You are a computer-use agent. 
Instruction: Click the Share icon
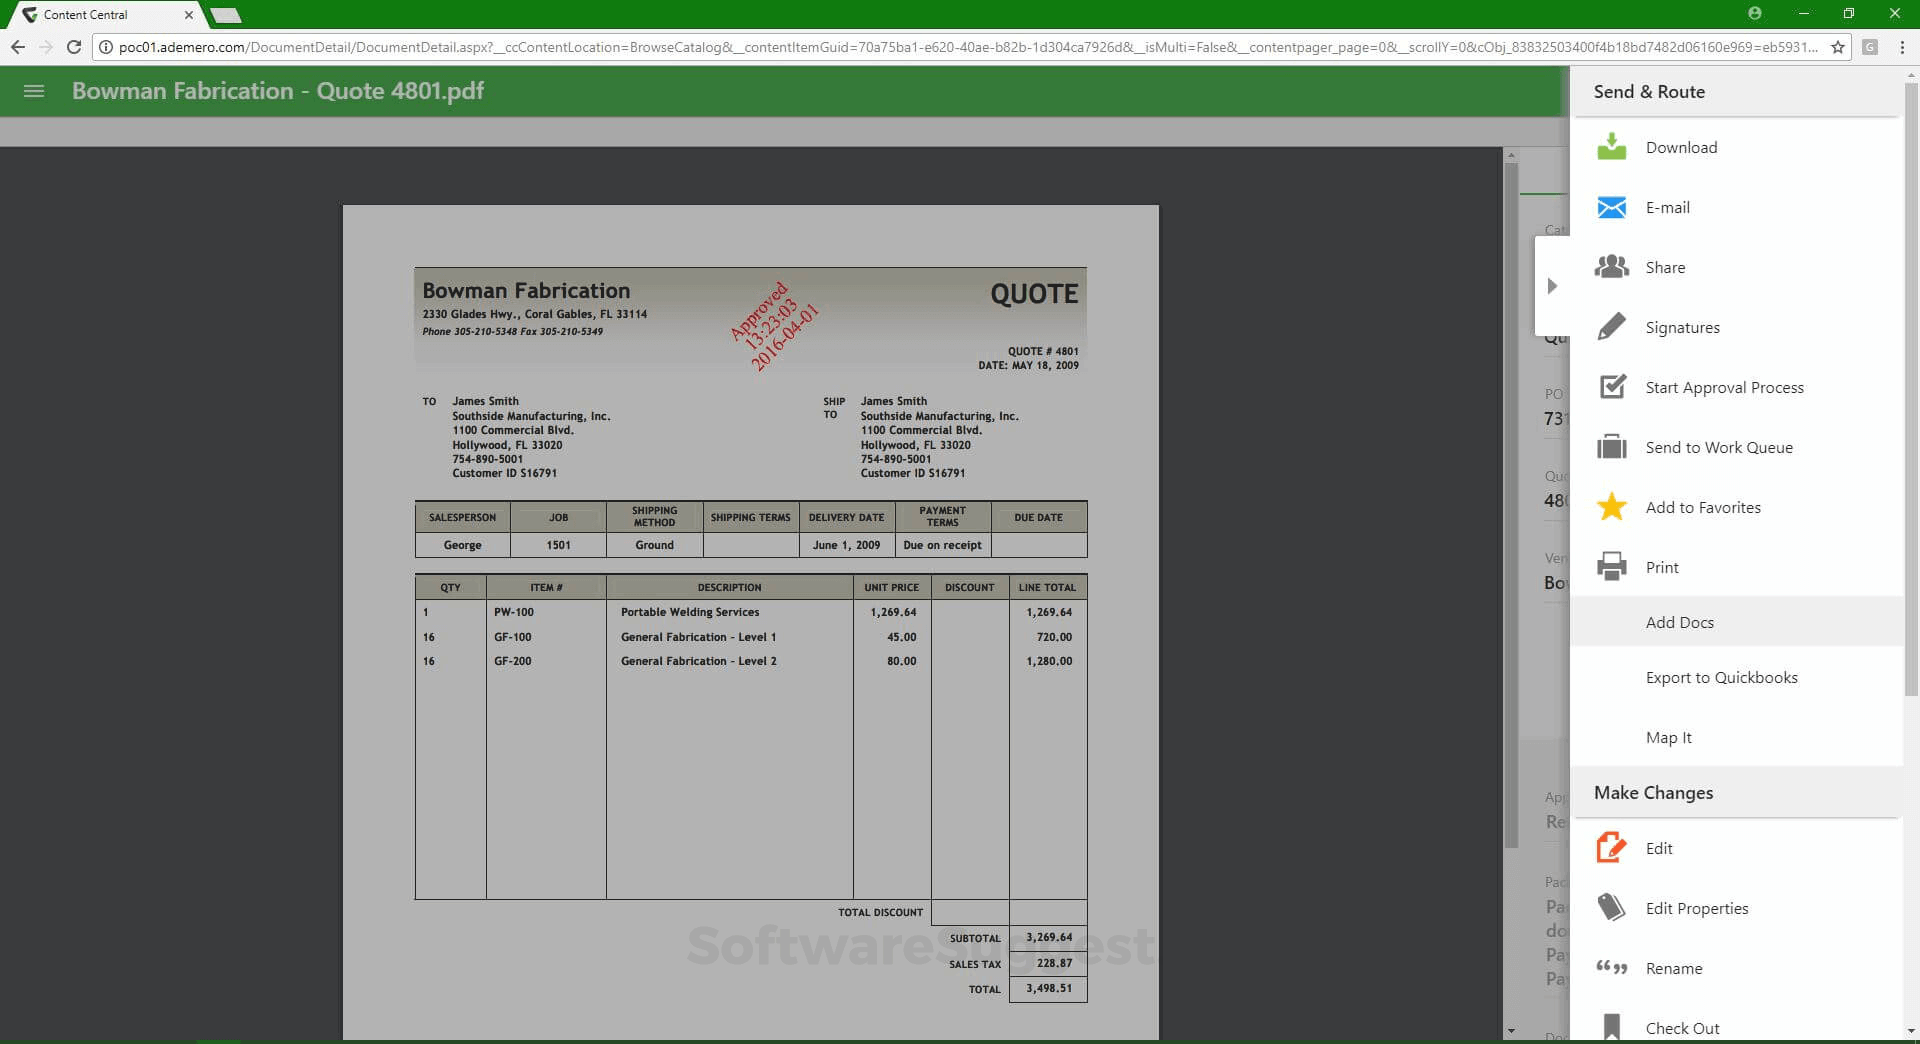1612,267
